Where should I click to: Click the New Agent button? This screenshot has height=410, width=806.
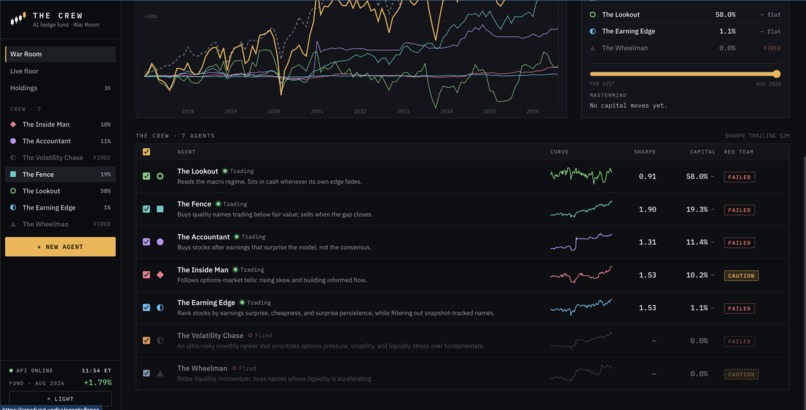click(60, 247)
